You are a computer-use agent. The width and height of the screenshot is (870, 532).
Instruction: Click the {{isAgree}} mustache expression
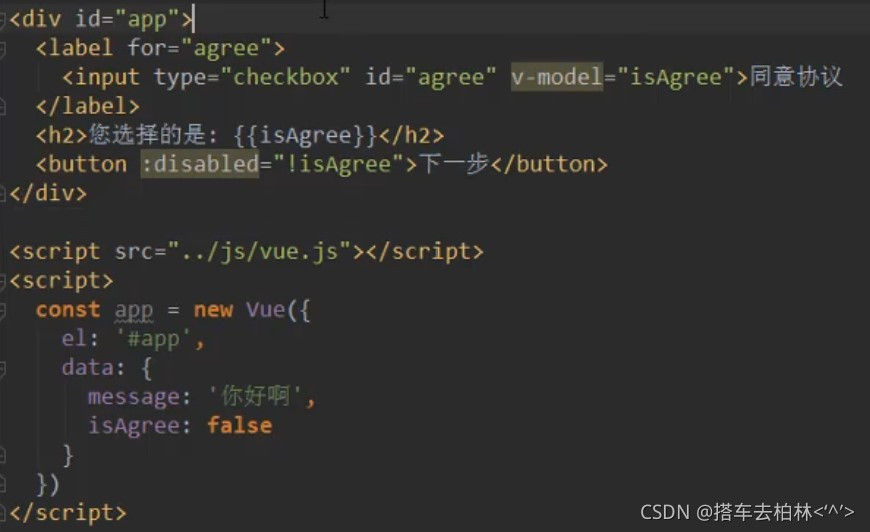(305, 135)
